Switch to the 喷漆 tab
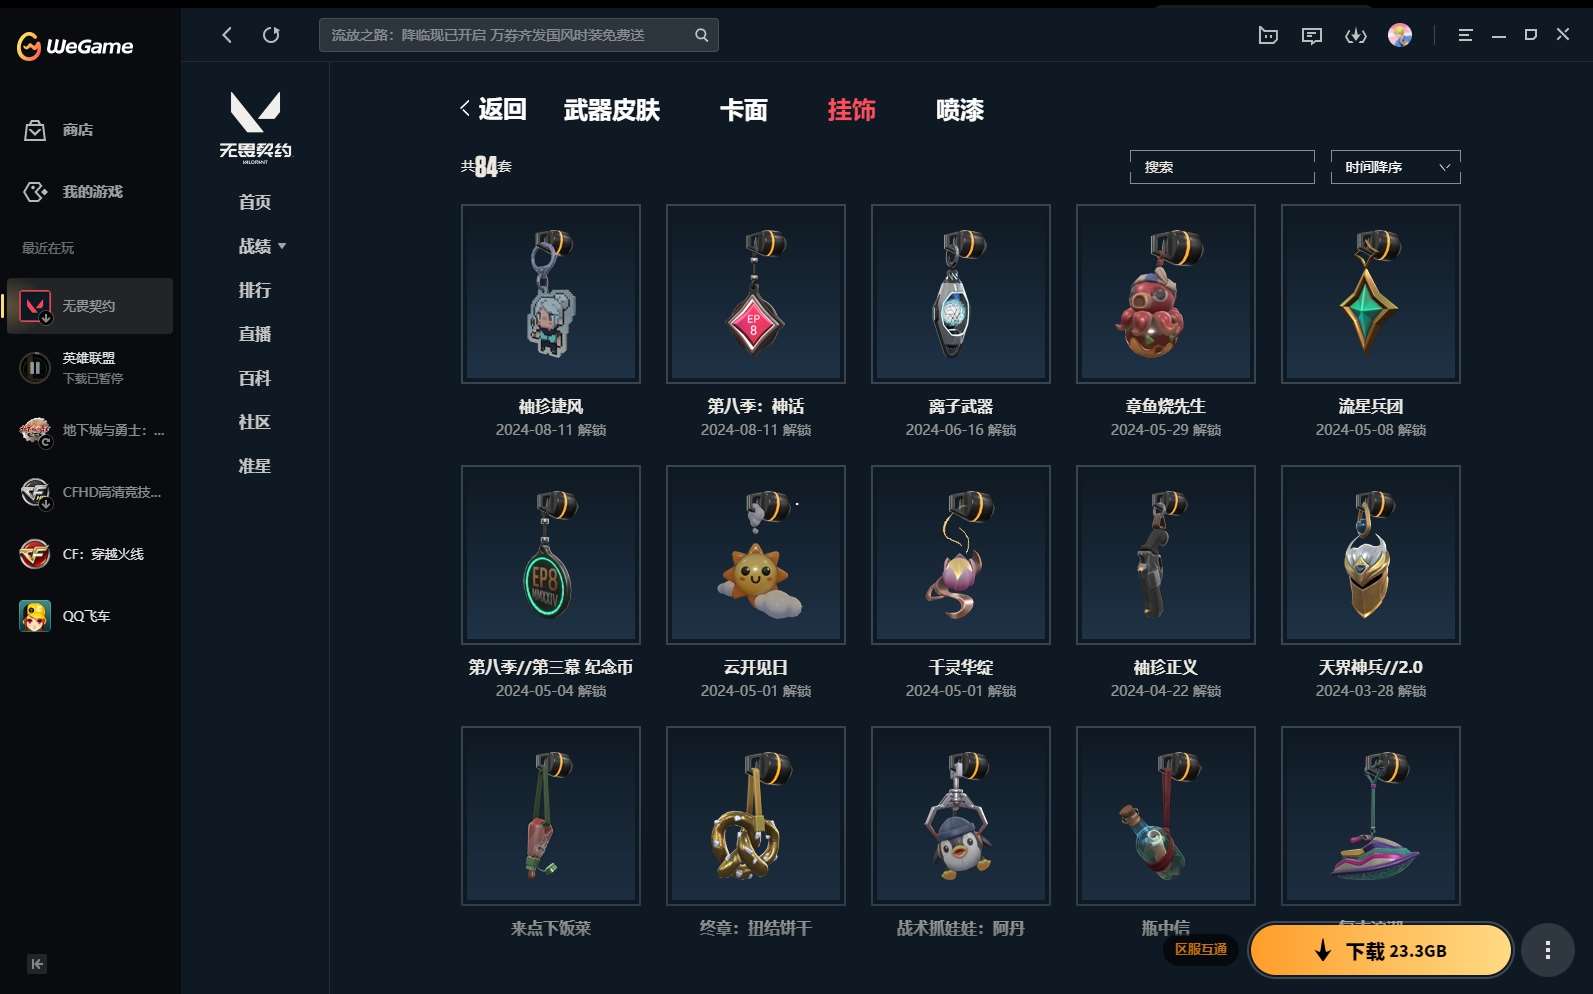 coord(959,110)
